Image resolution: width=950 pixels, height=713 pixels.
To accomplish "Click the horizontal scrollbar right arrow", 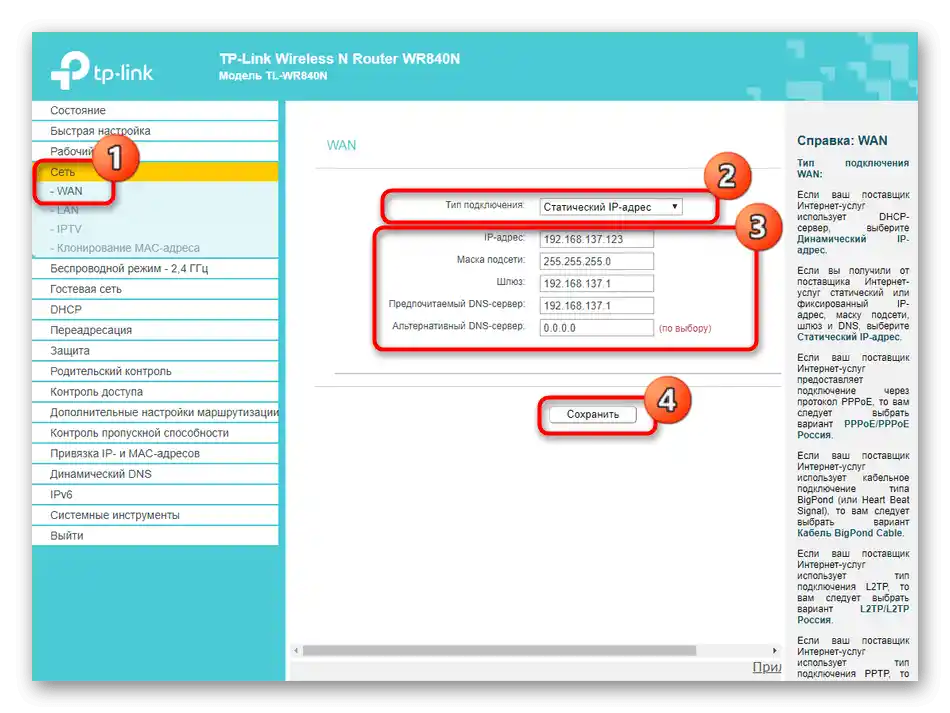I will 774,651.
